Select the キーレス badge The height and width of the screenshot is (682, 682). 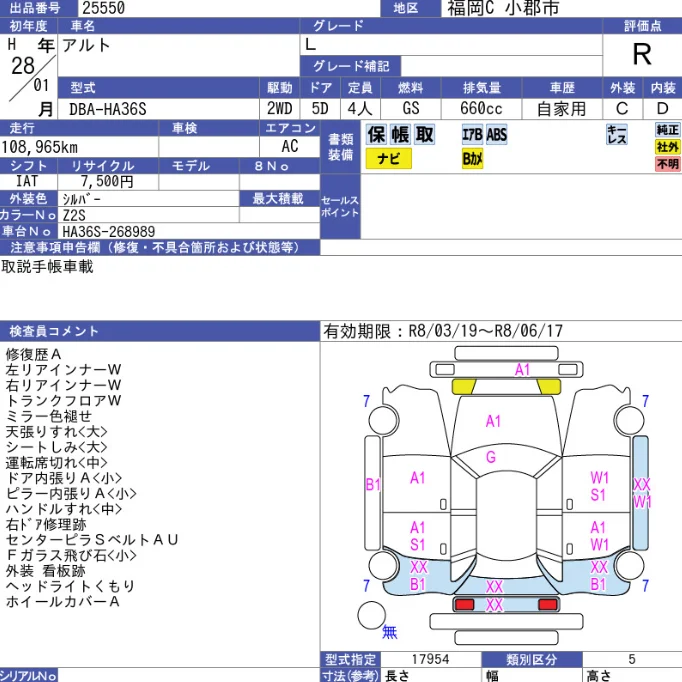(617, 134)
